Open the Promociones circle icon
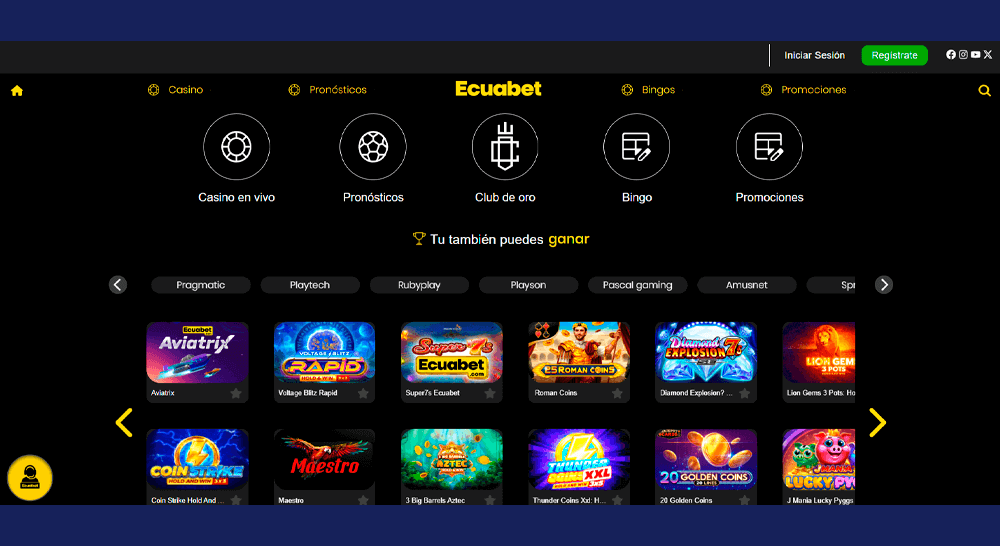Viewport: 1000px width, 546px height. tap(769, 147)
